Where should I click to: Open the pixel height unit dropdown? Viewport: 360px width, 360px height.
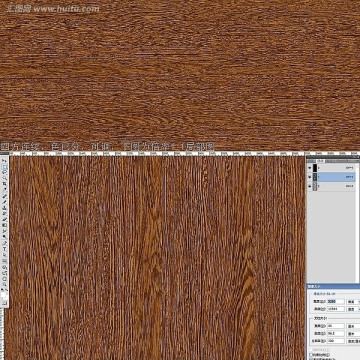coord(353,309)
